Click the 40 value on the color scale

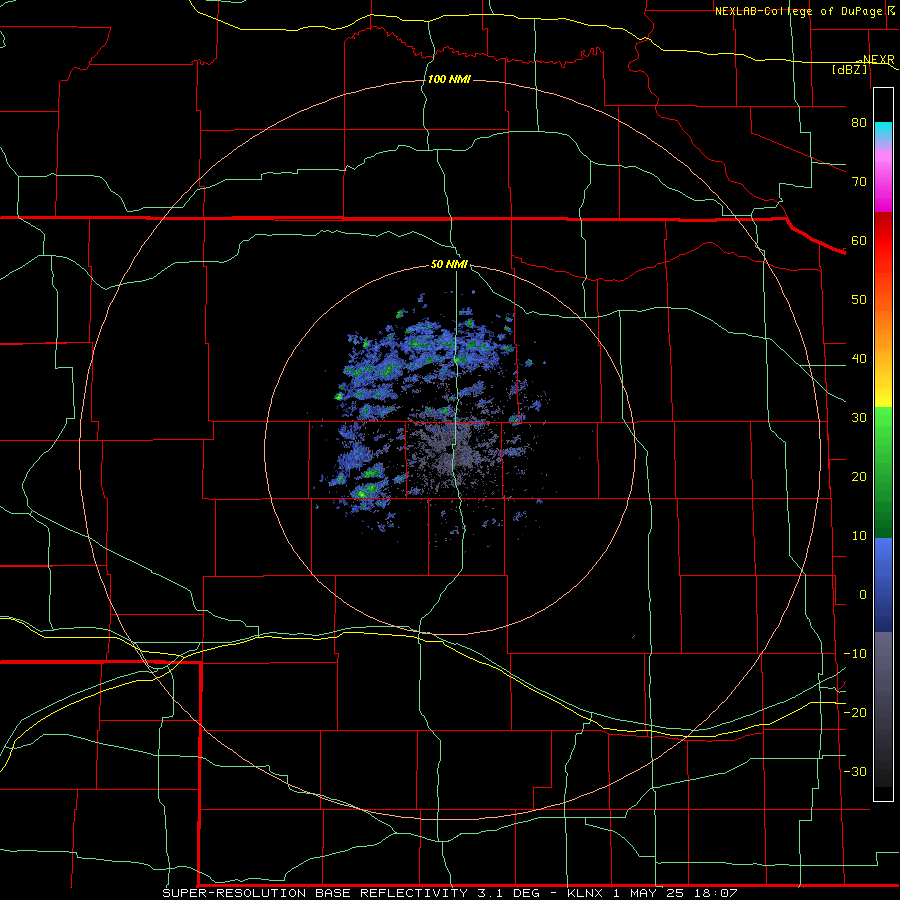(859, 359)
